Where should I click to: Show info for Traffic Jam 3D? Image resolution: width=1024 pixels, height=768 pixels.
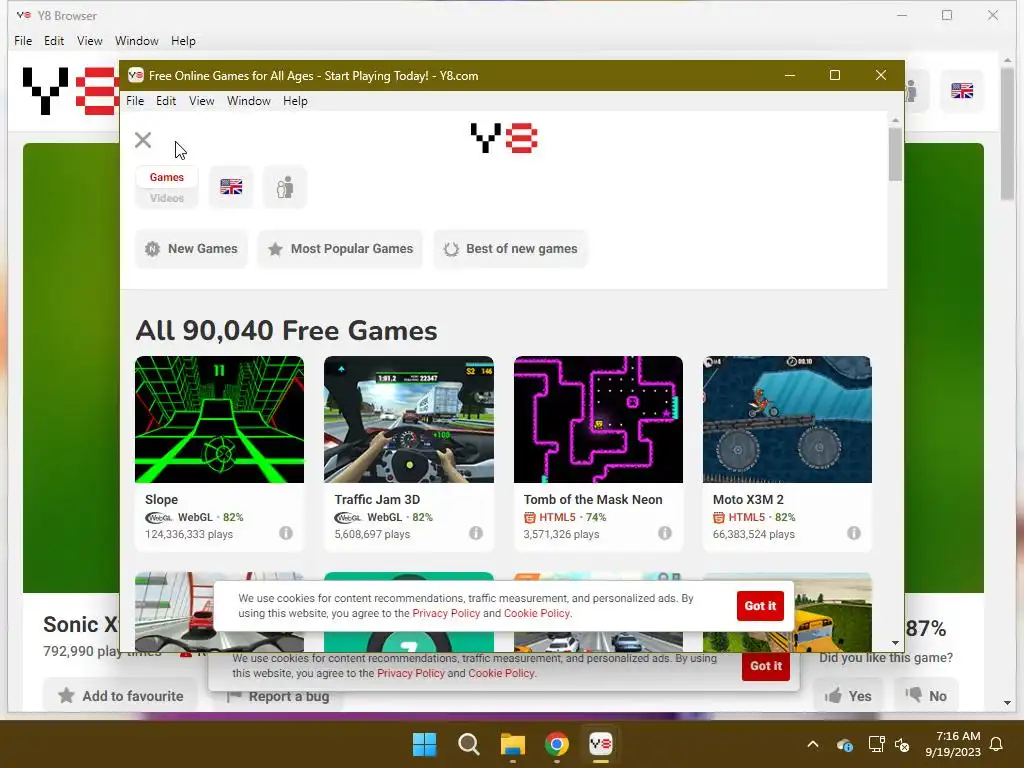coord(475,533)
